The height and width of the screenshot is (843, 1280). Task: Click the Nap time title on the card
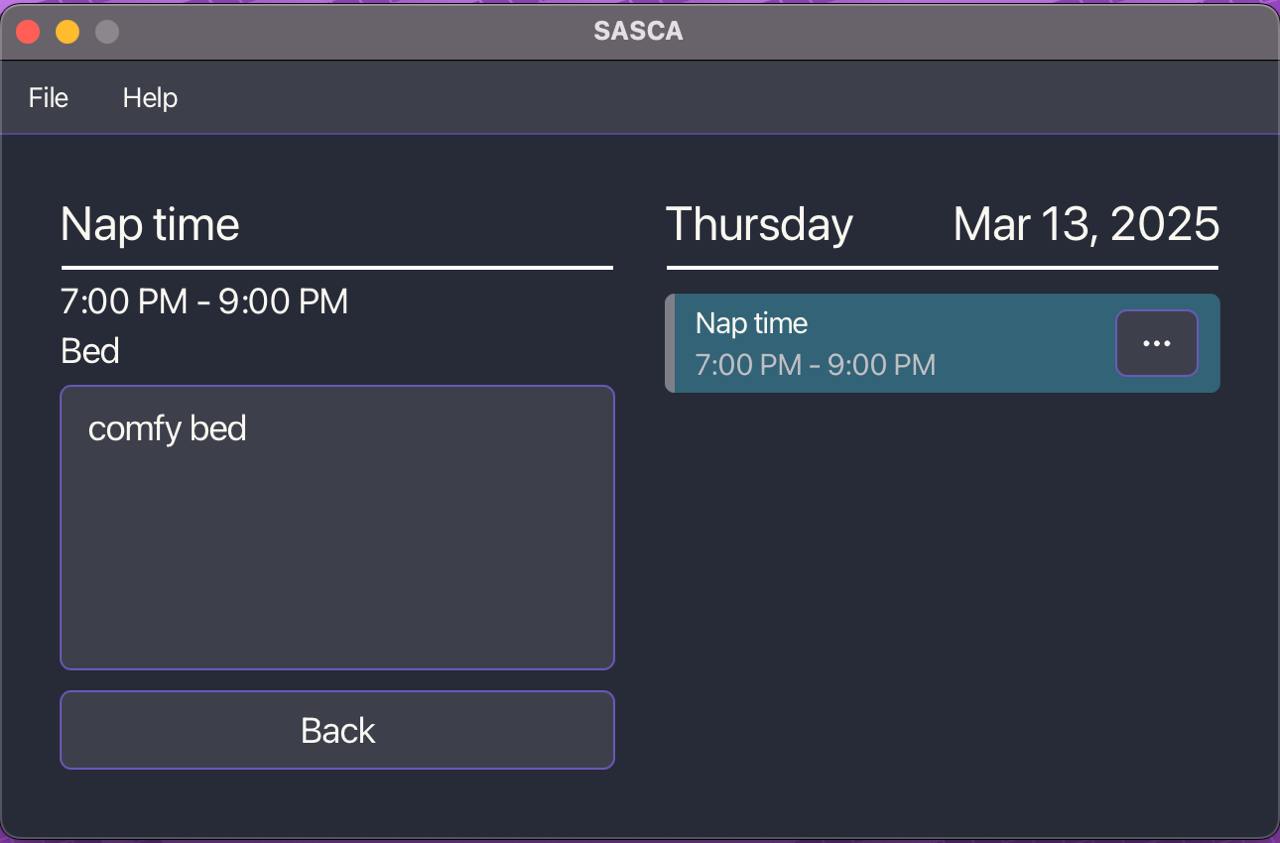point(751,323)
